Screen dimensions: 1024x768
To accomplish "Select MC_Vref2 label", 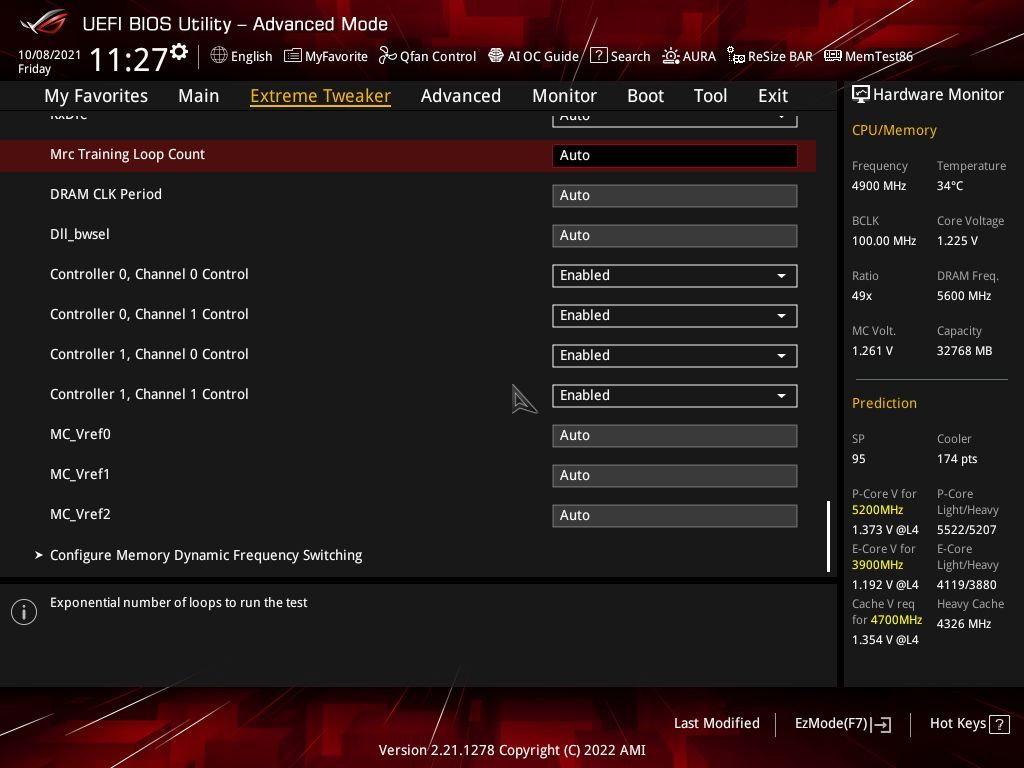I will click(x=80, y=514).
